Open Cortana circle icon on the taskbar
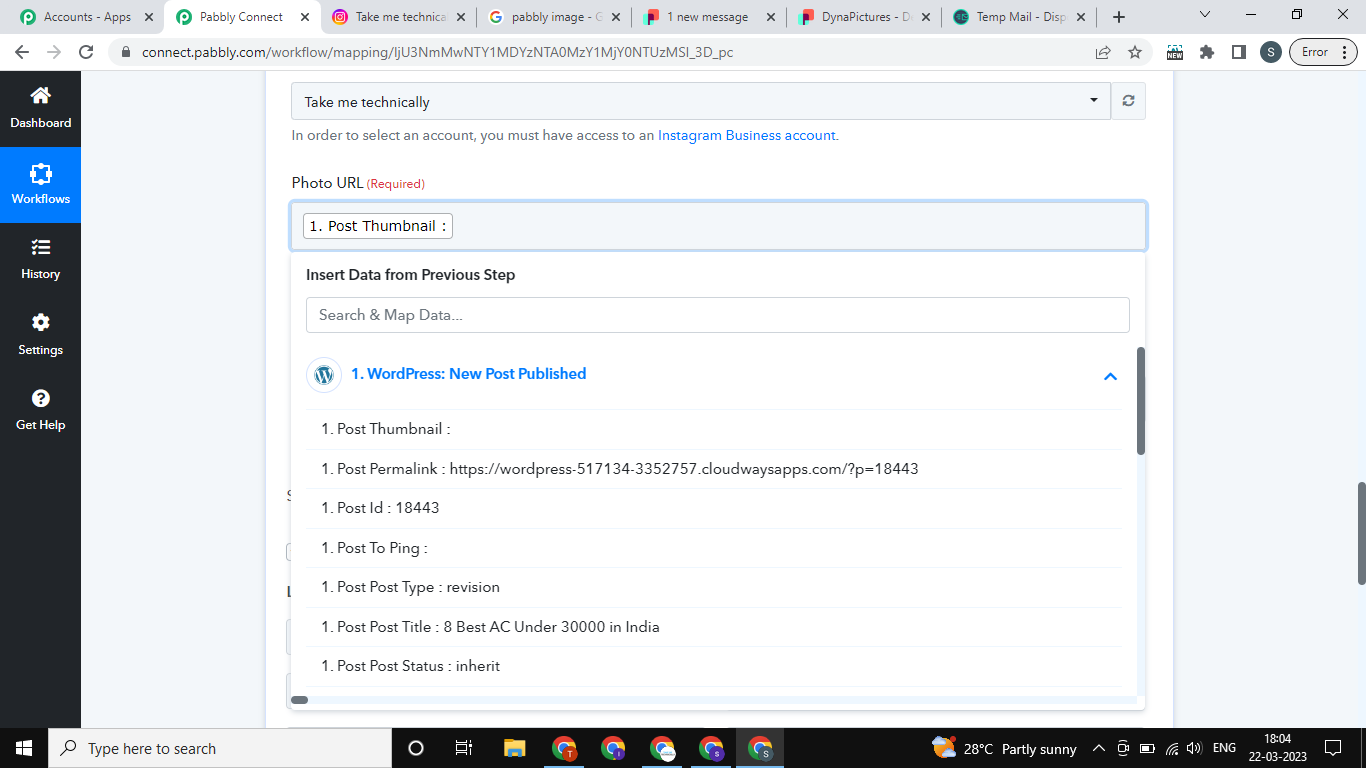Screen dimensions: 1366x768 pos(416,748)
